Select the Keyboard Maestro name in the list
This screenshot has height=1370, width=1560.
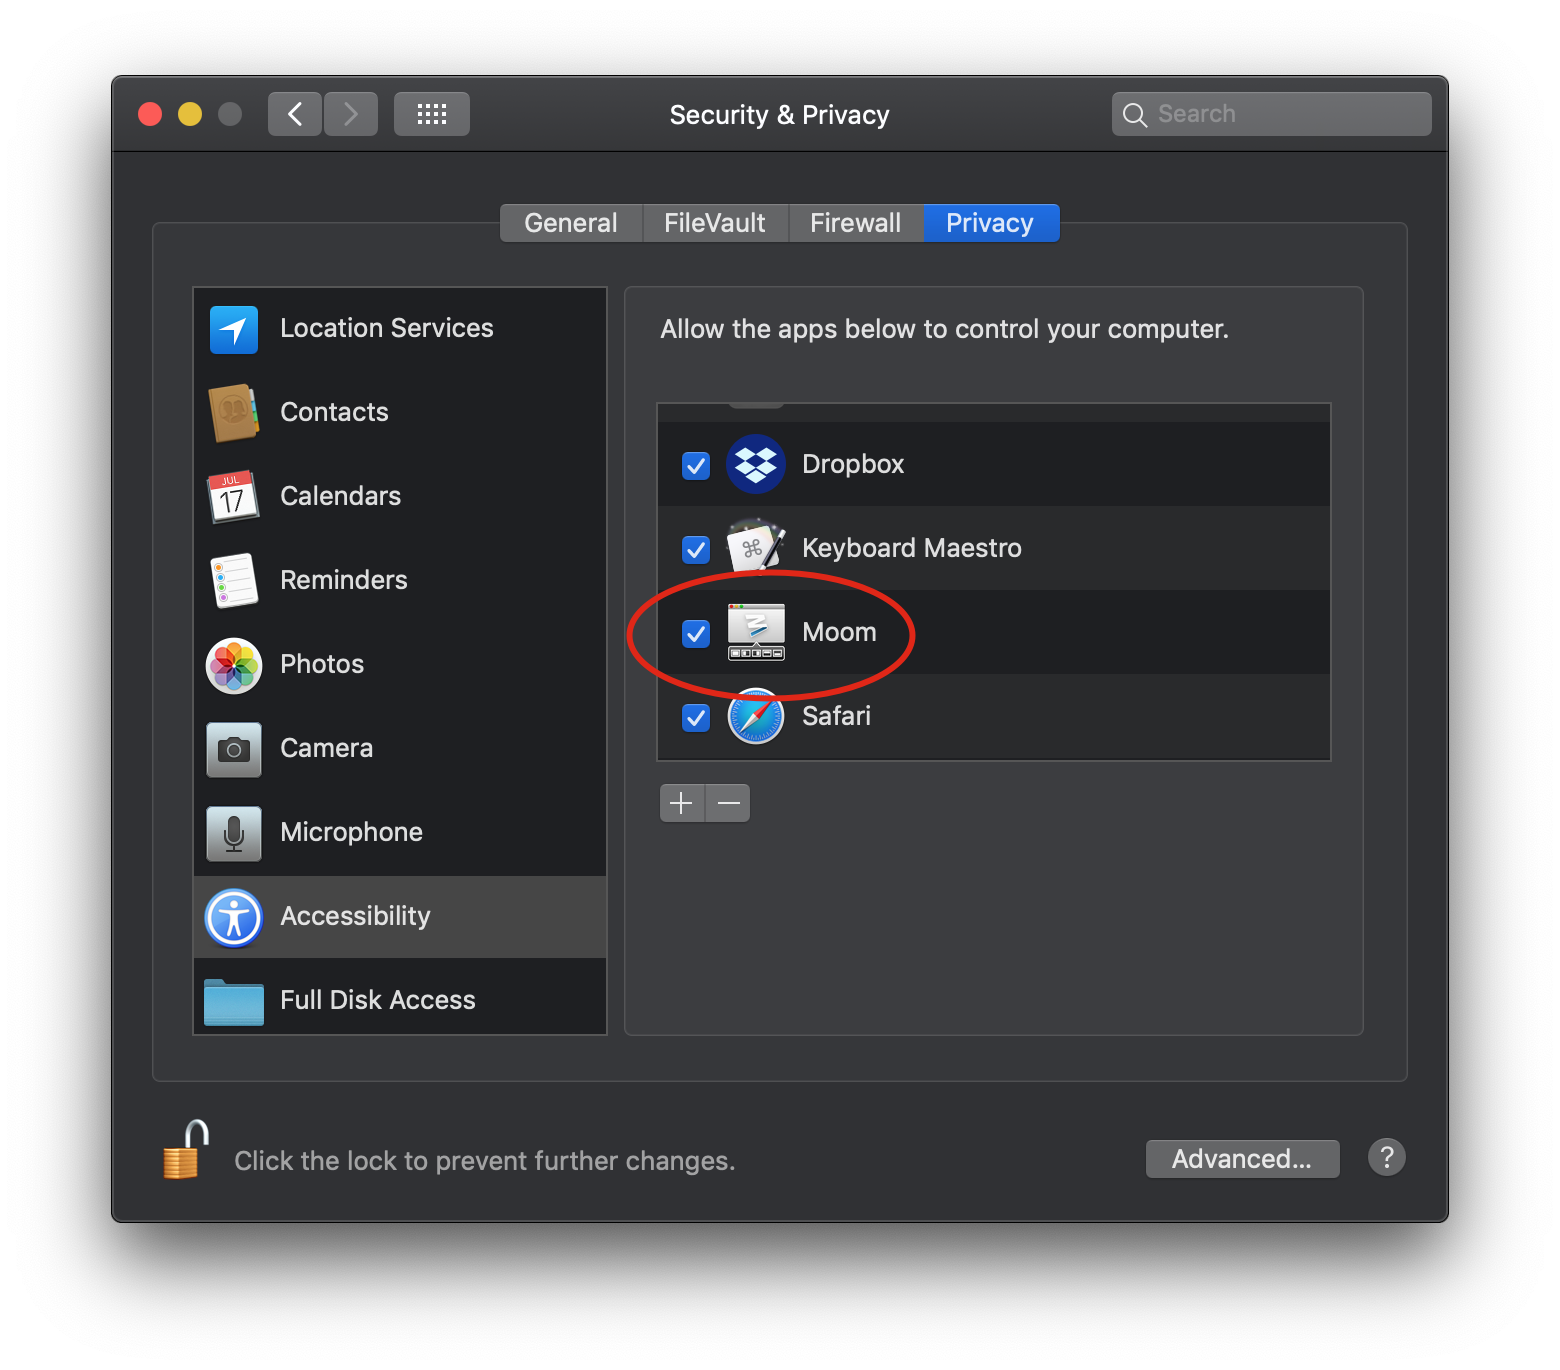tap(912, 548)
